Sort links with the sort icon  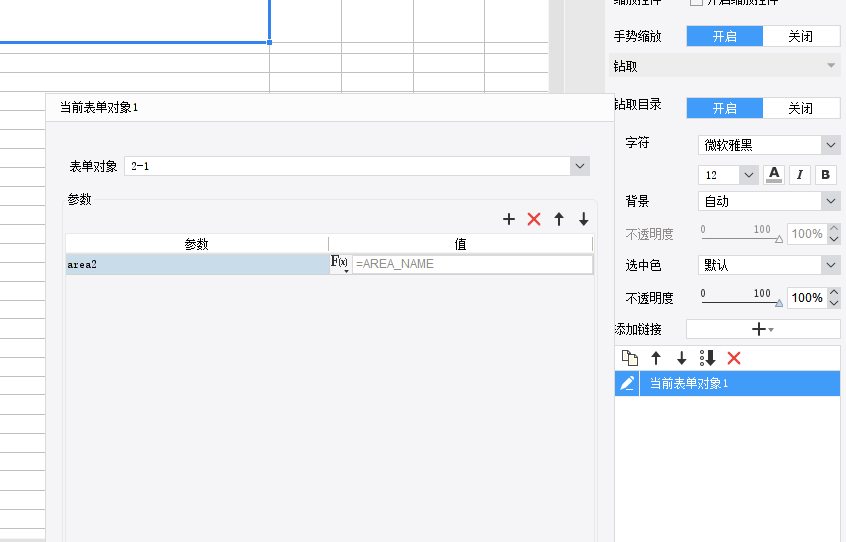pos(707,358)
